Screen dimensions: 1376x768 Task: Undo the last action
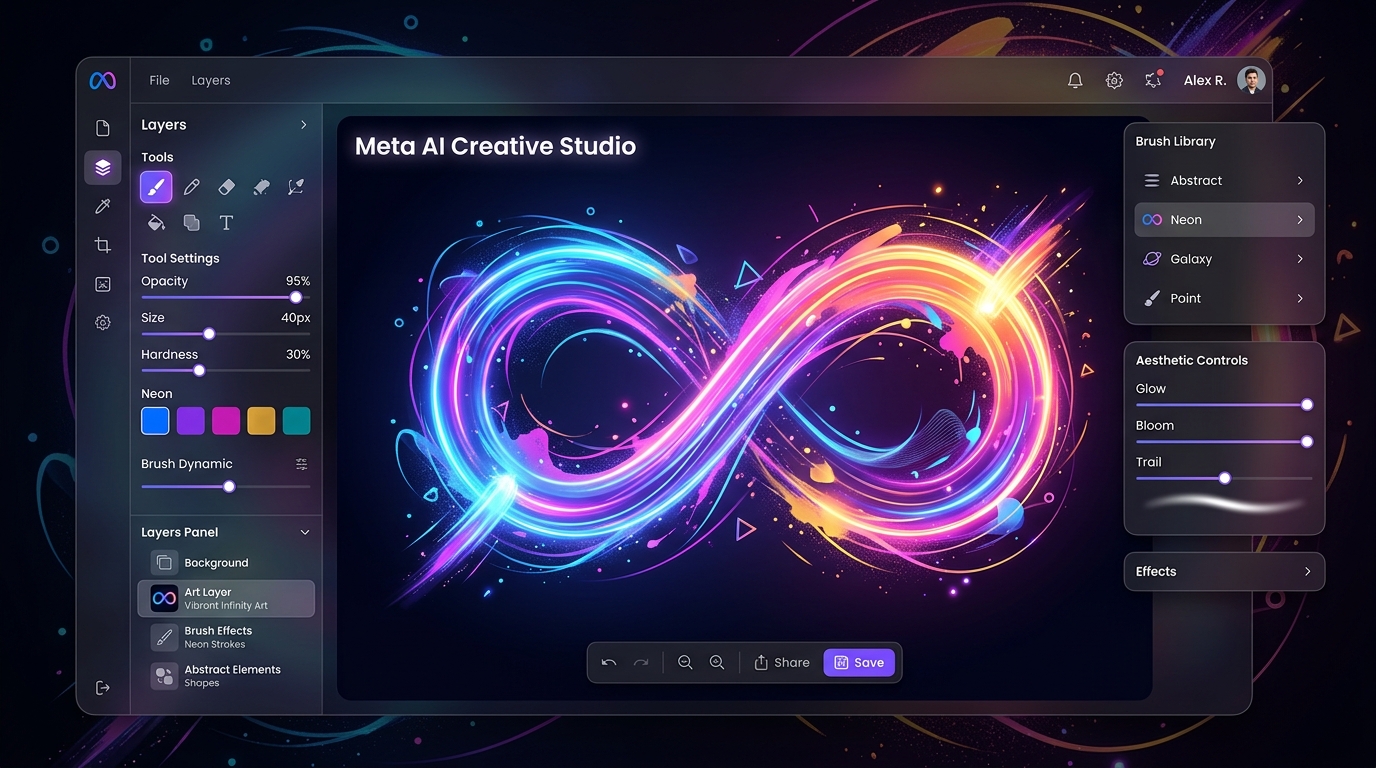tap(609, 662)
